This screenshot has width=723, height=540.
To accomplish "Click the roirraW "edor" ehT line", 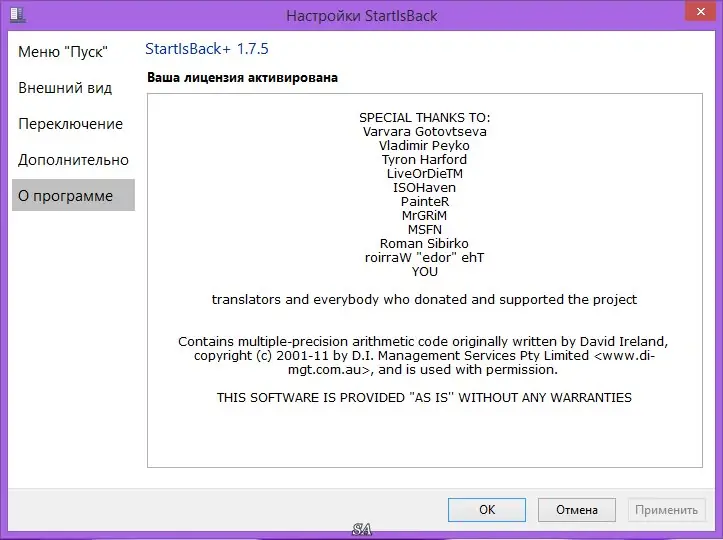I will click(x=425, y=257).
